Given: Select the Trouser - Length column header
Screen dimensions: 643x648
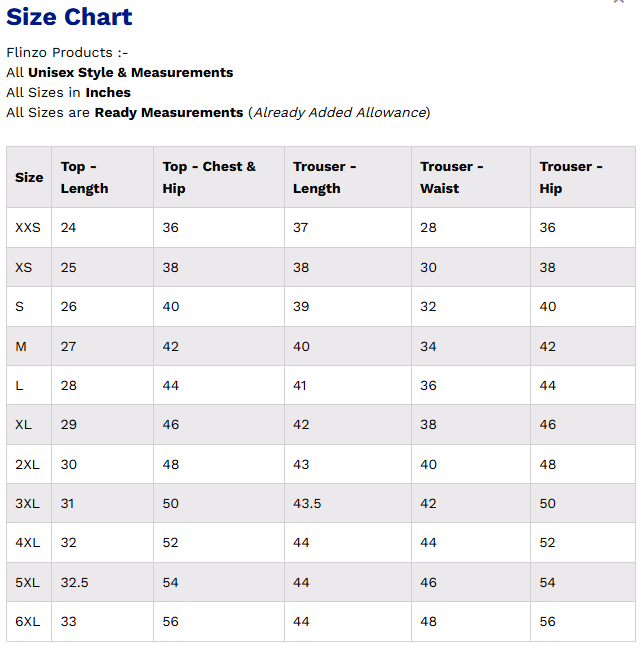Looking at the screenshot, I should click(x=324, y=177).
